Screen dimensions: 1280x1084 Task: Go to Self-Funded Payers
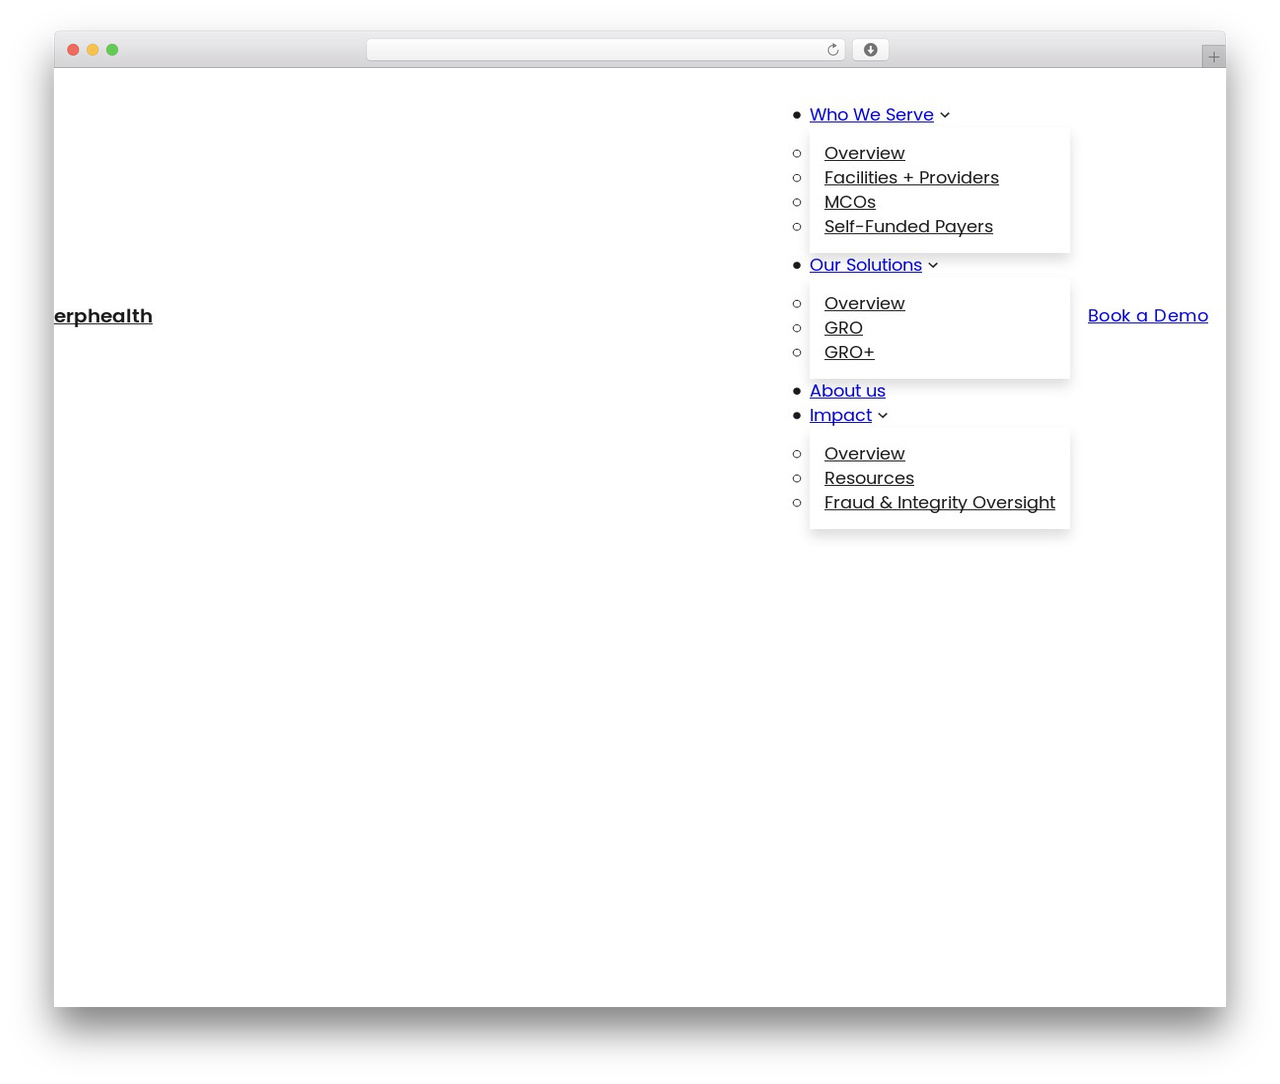pyautogui.click(x=909, y=227)
